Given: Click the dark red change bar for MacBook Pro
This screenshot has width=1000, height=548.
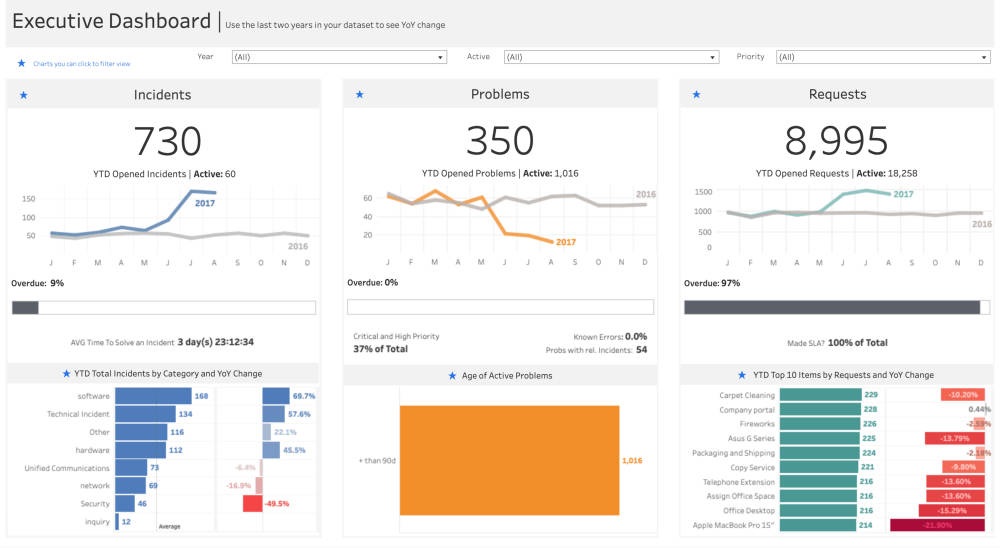Looking at the screenshot, I should pos(938,525).
